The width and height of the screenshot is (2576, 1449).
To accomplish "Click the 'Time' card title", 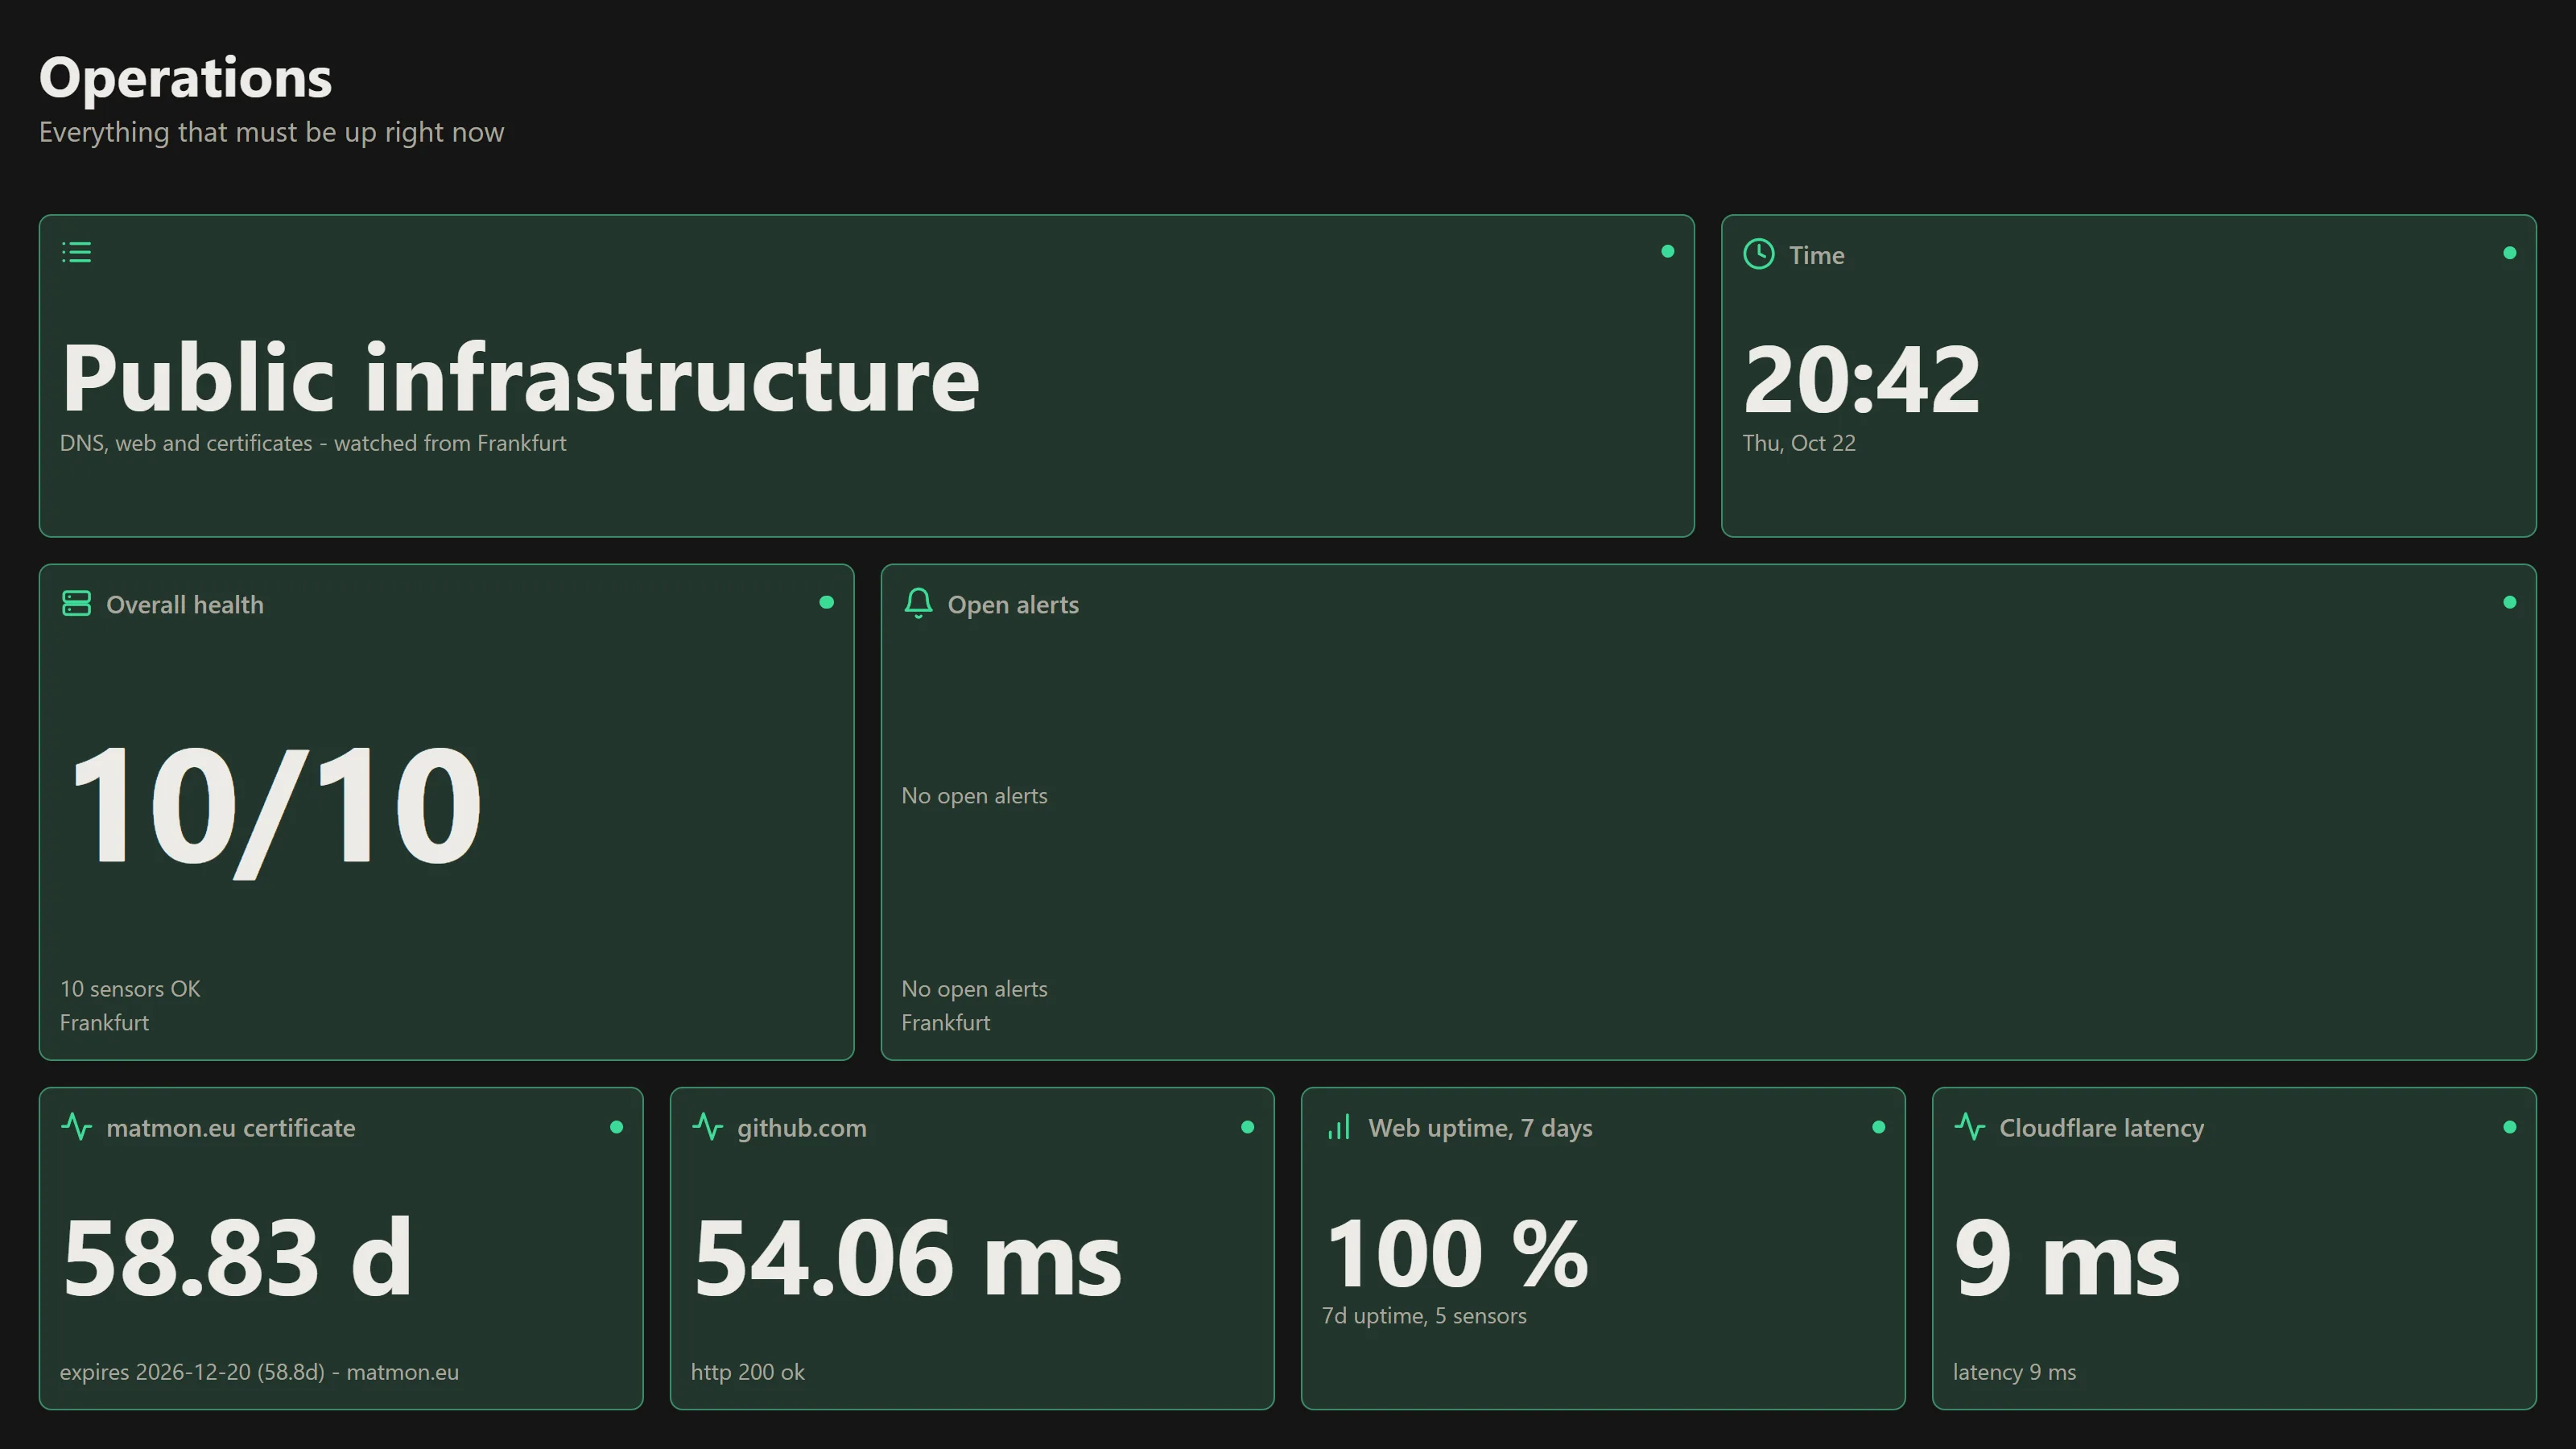I will tap(1817, 255).
